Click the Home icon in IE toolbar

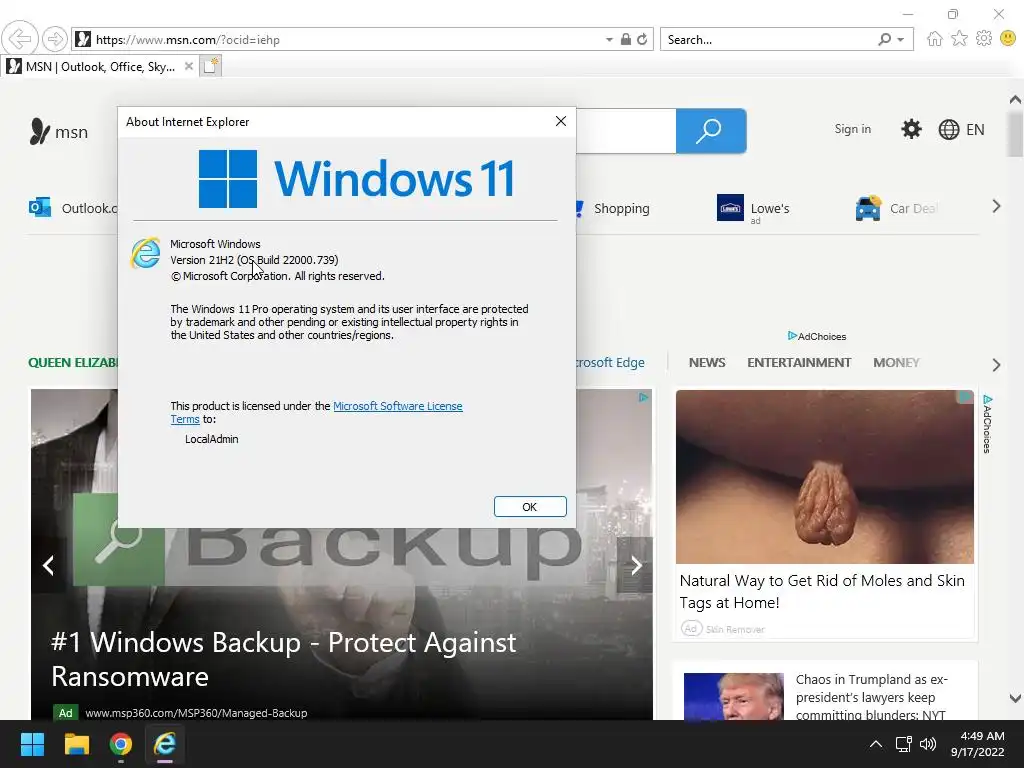(935, 39)
